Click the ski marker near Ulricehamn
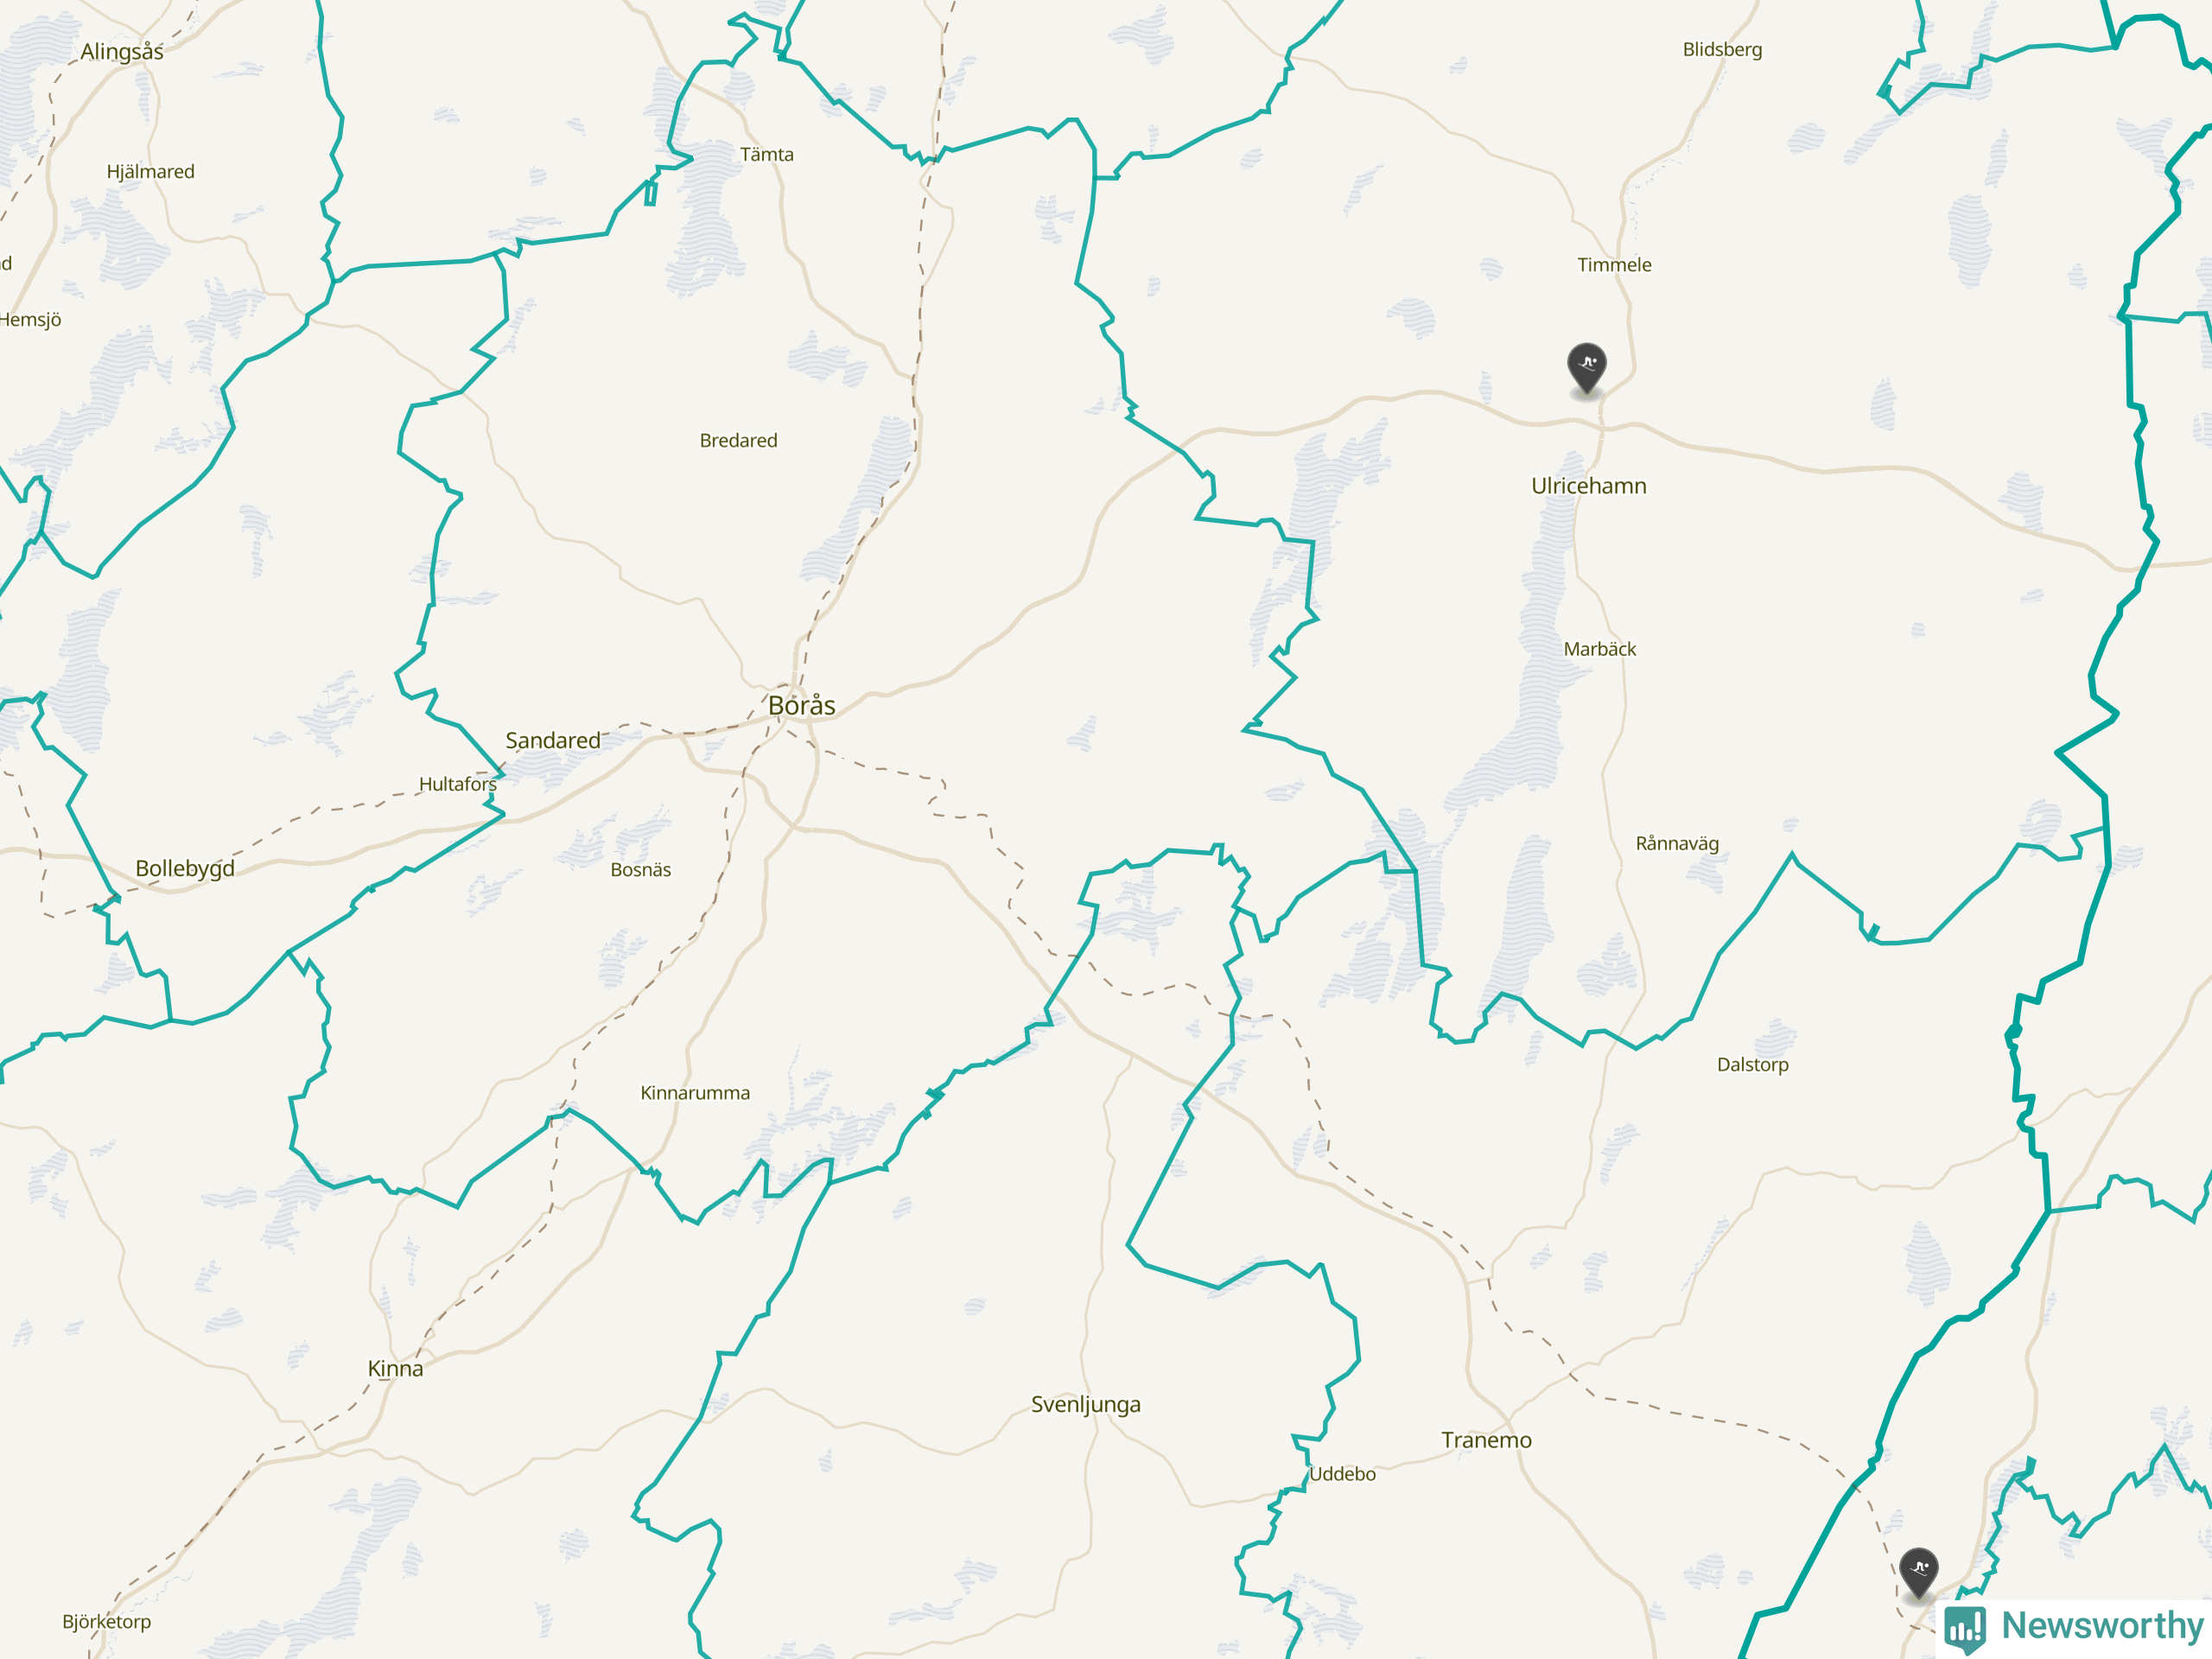 pyautogui.click(x=1587, y=370)
